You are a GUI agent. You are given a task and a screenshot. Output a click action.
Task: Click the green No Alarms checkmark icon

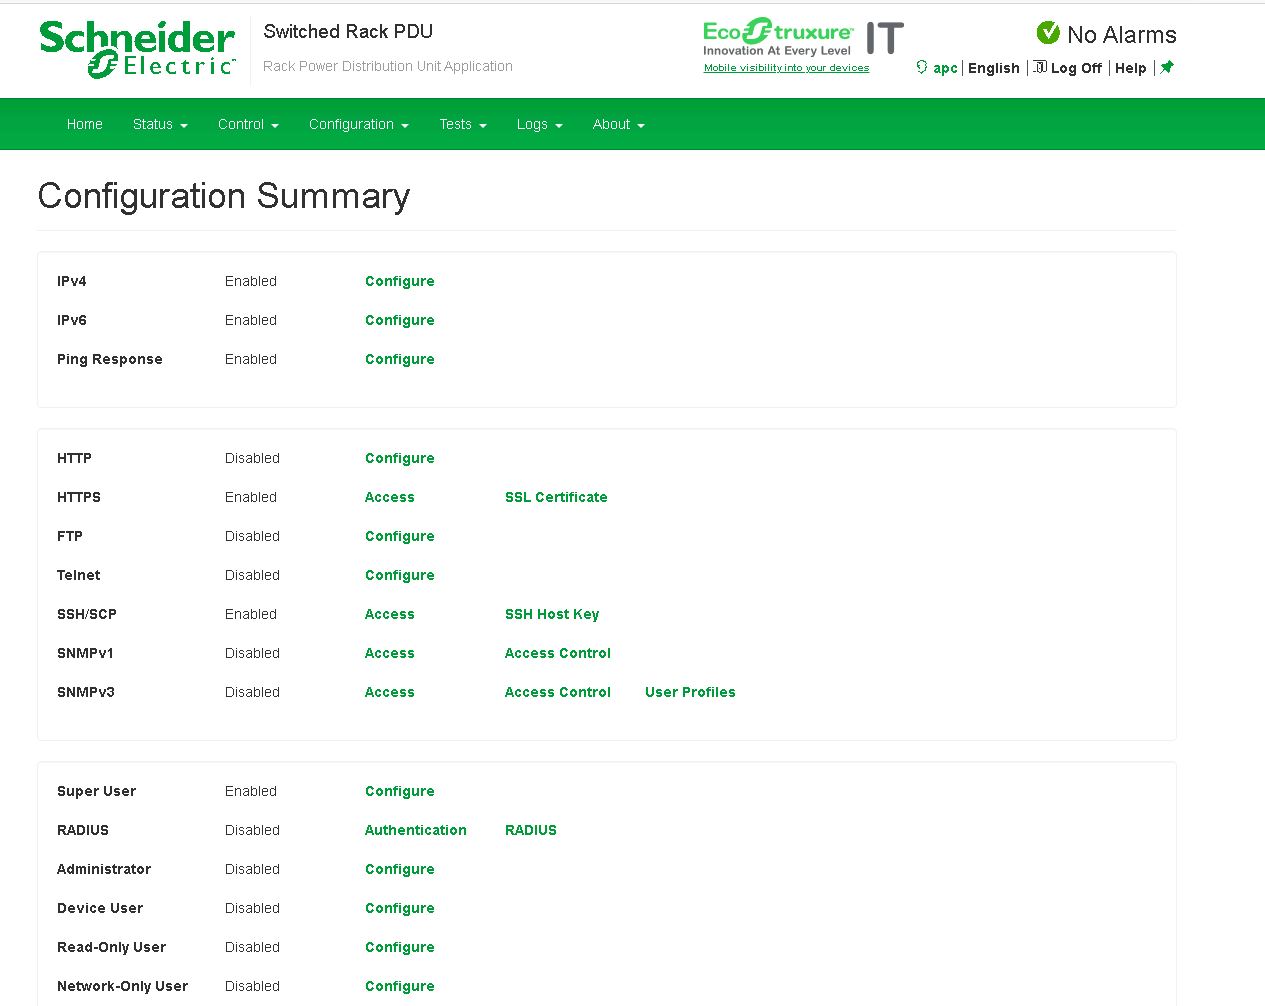pyautogui.click(x=1048, y=33)
